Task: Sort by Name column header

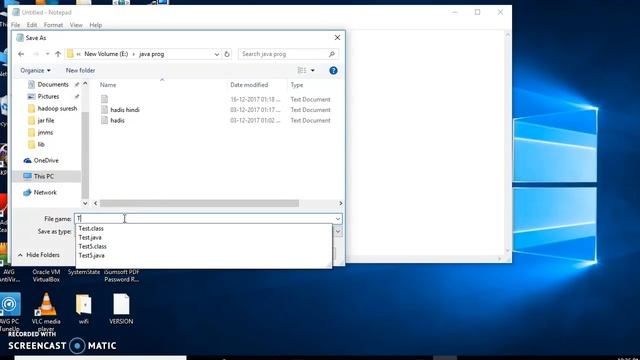Action: (x=108, y=85)
